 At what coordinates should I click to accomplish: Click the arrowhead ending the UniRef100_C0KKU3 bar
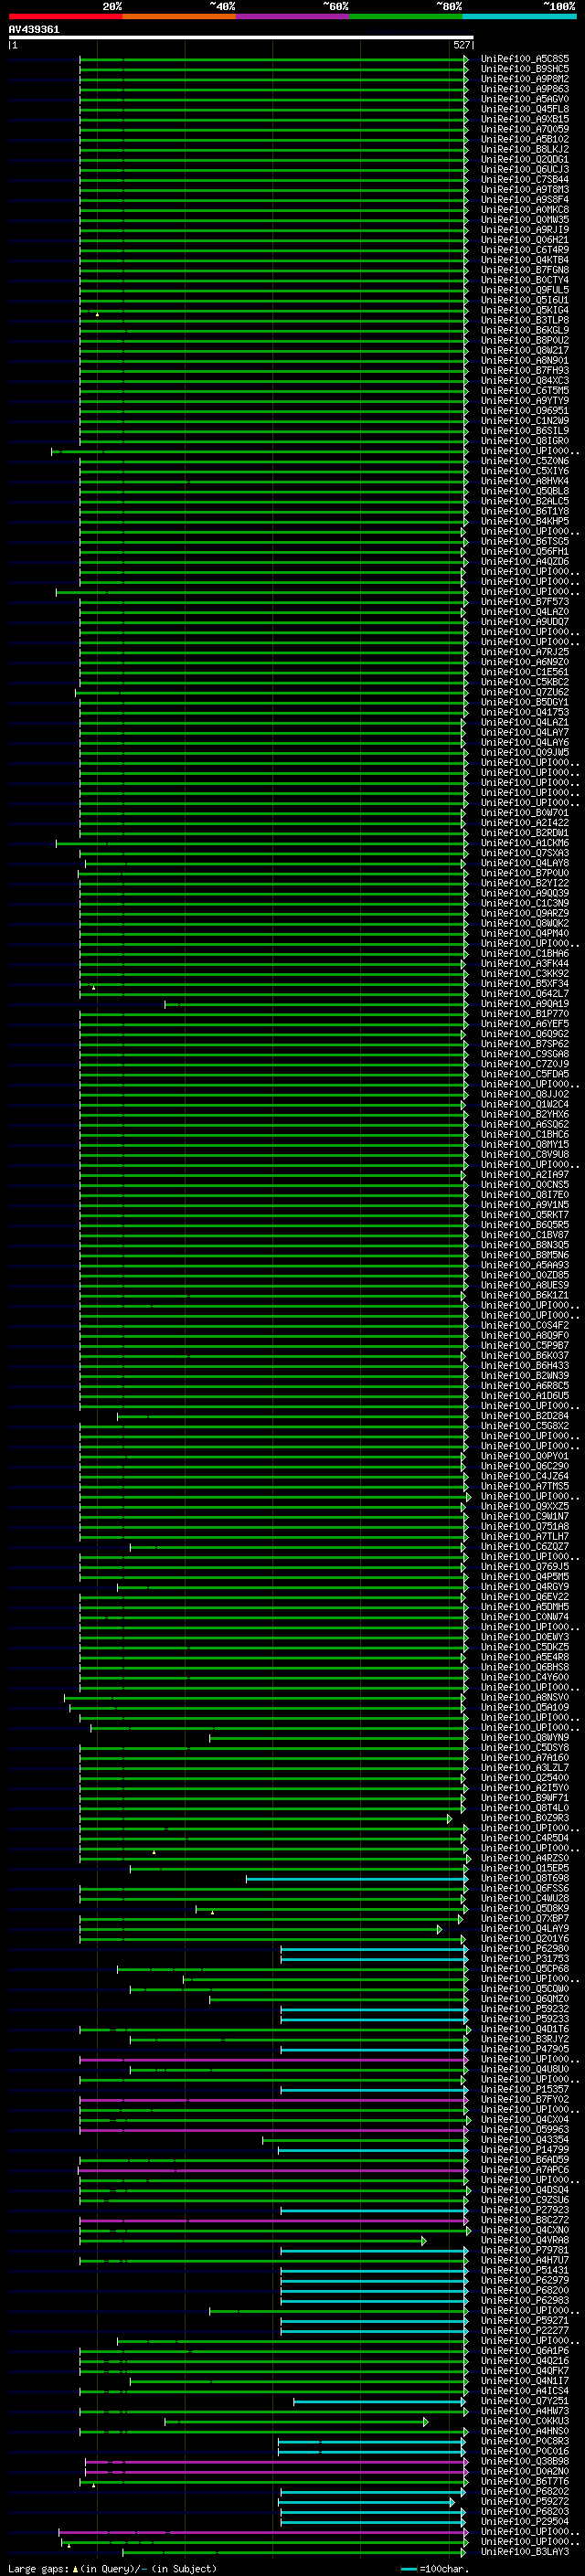426,2421
